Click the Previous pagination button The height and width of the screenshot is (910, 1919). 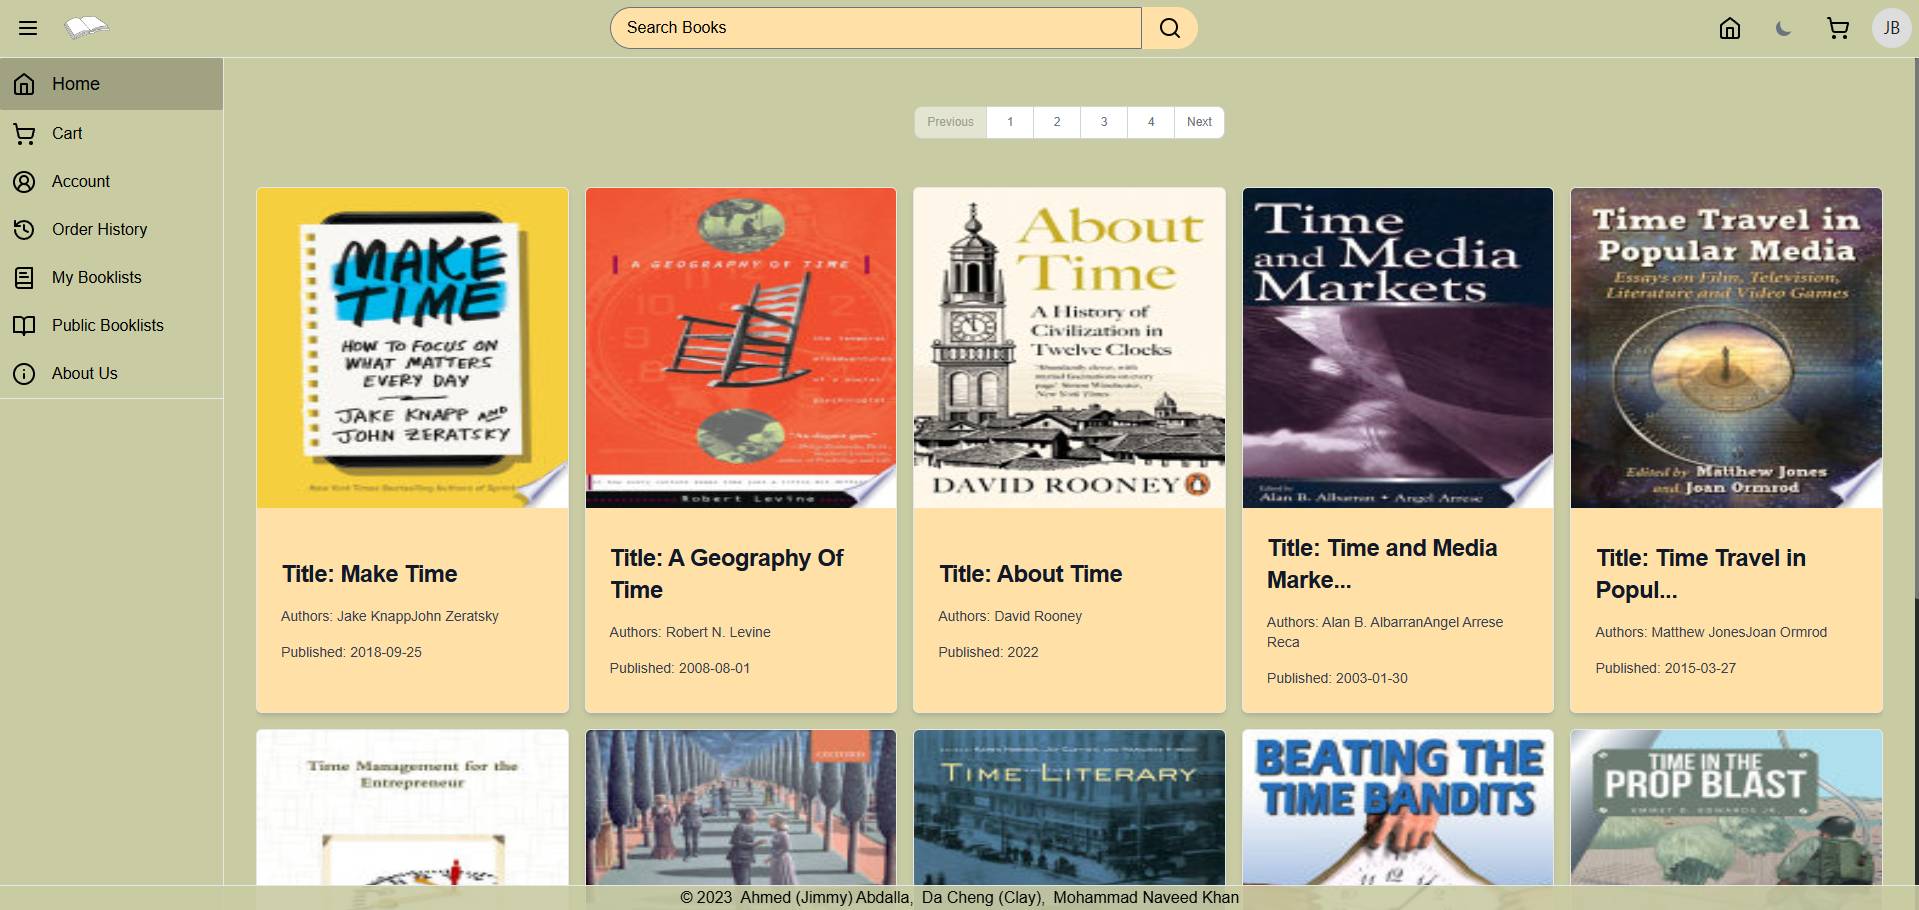click(x=950, y=122)
